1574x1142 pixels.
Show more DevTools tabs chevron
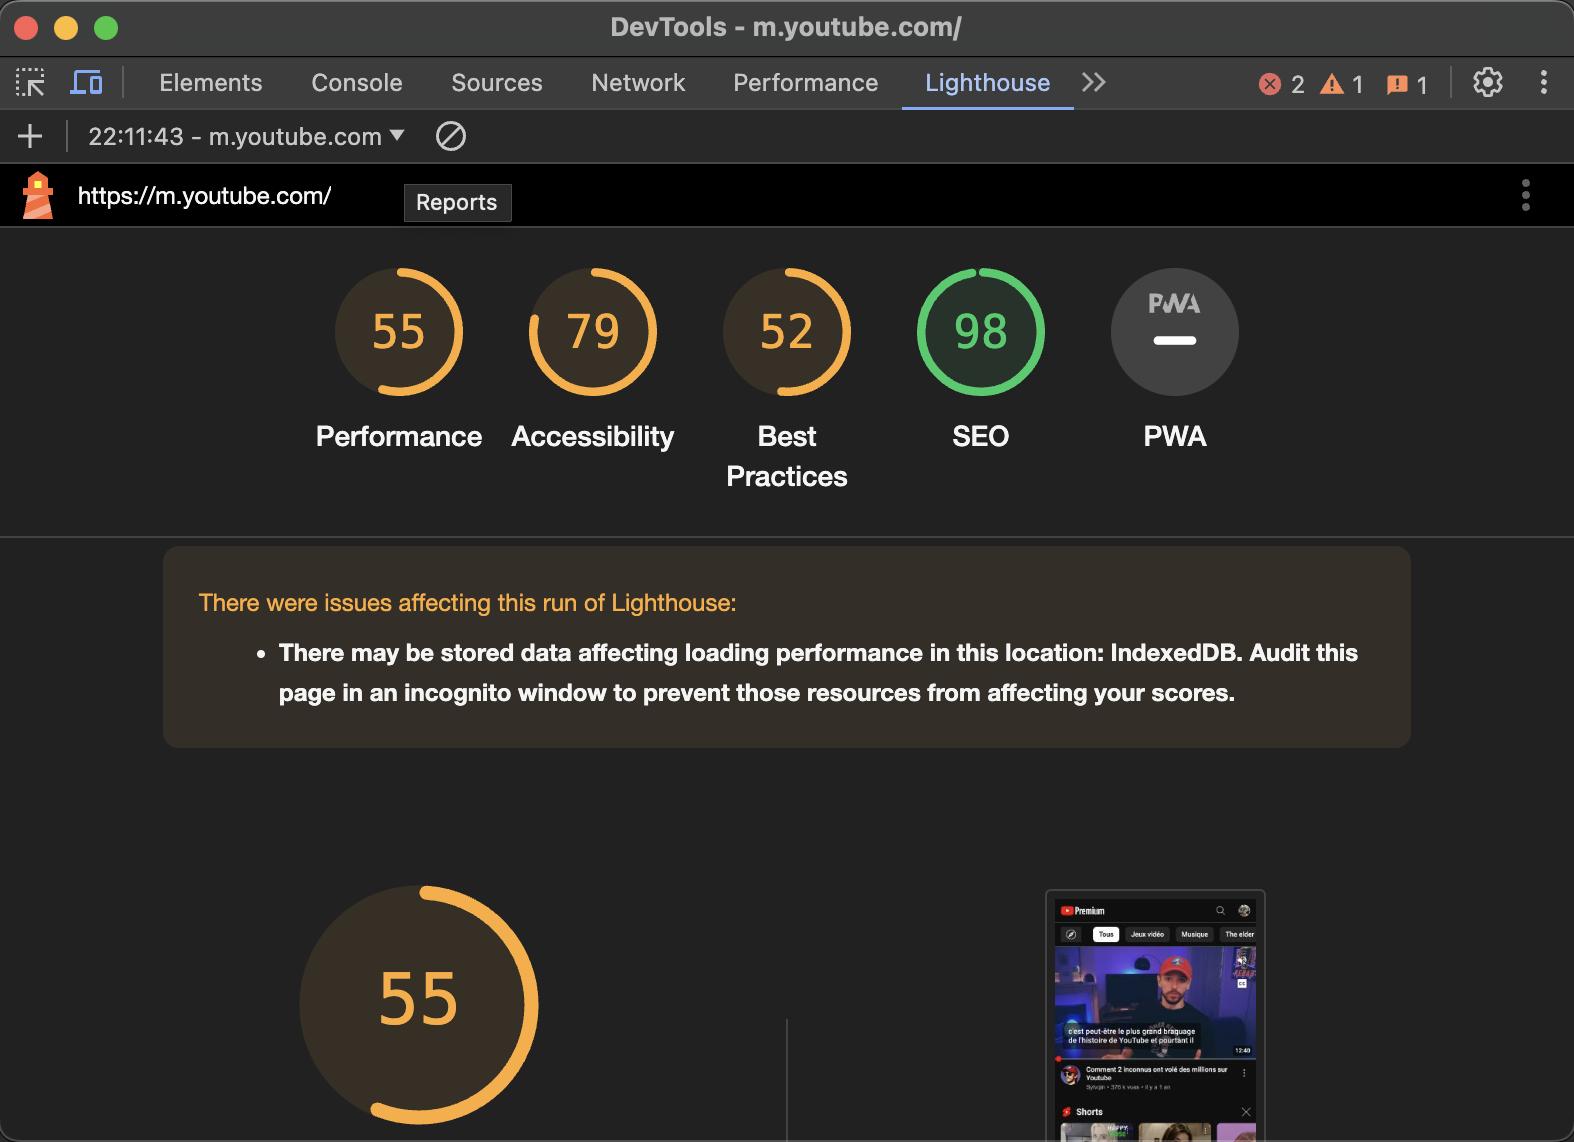tap(1094, 83)
